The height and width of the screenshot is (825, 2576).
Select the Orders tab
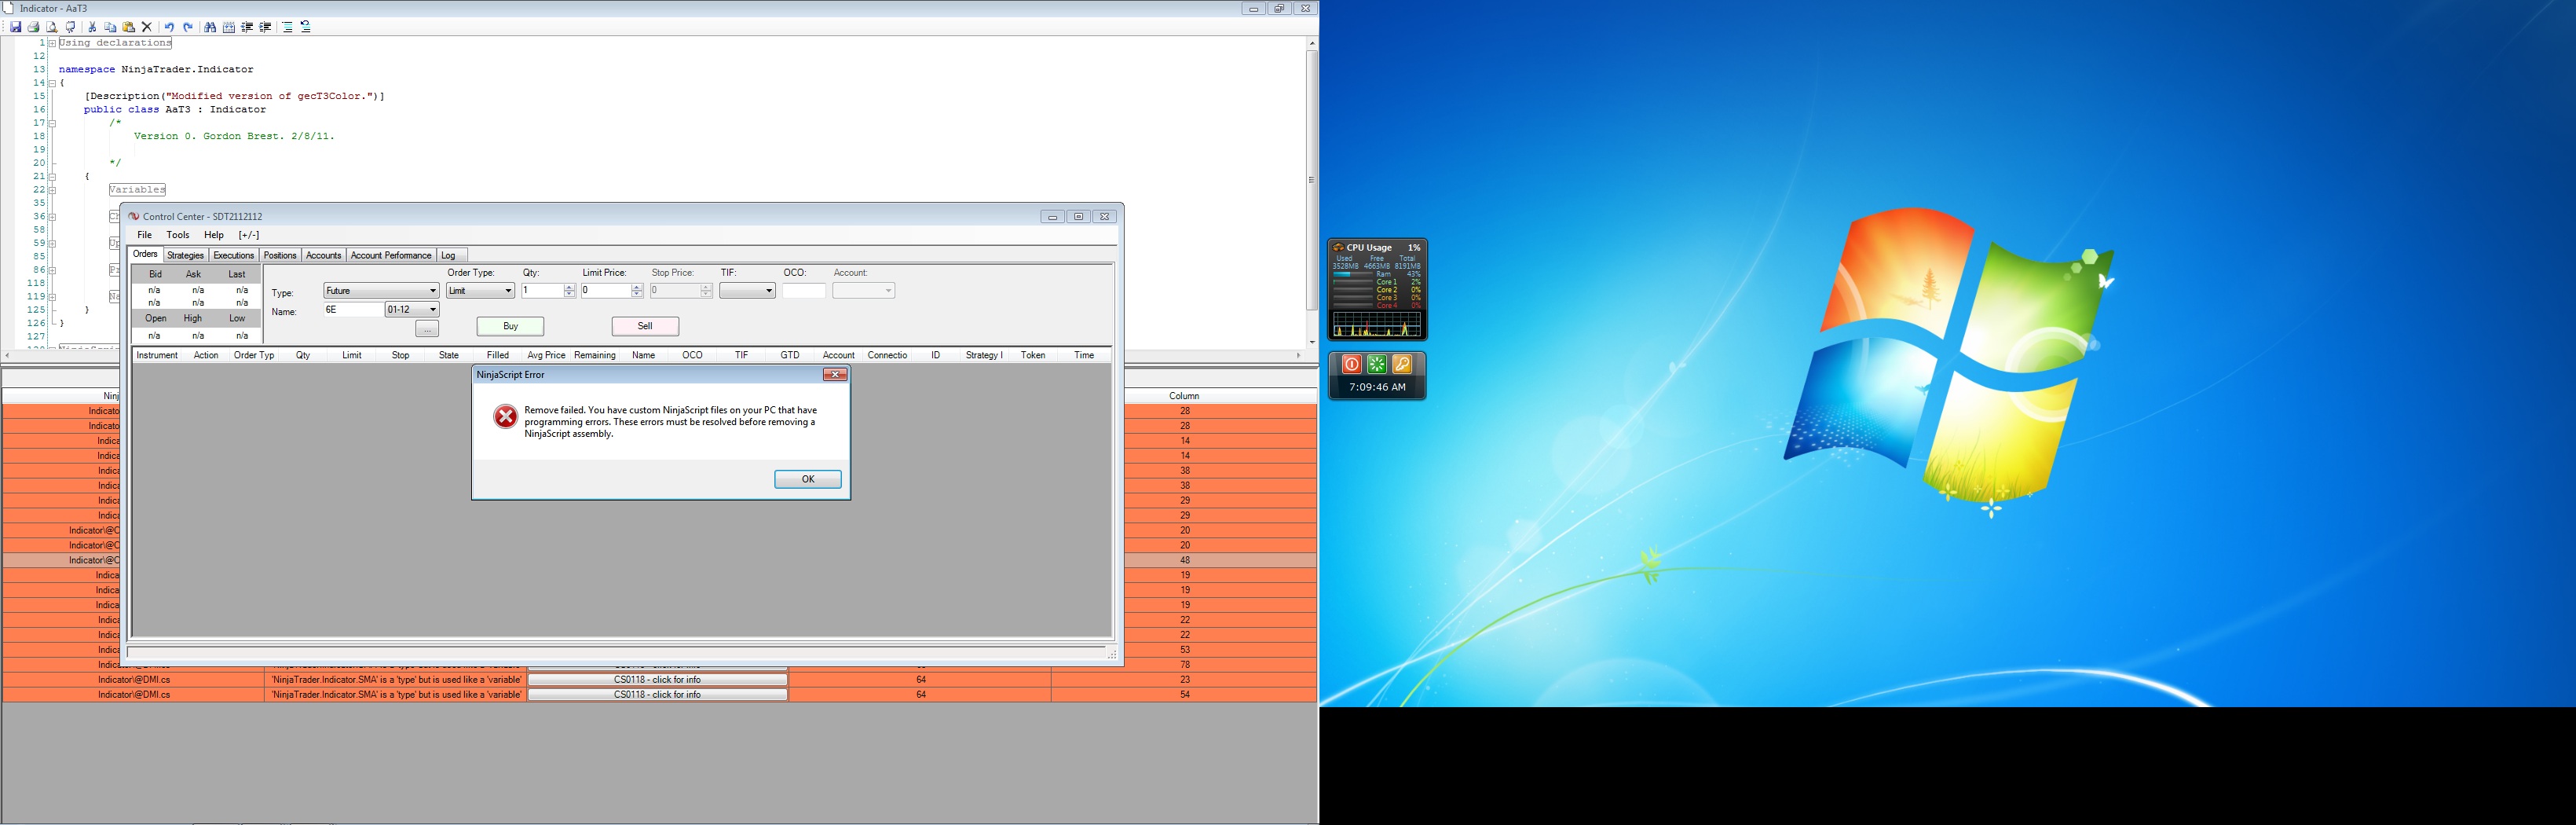pos(145,254)
